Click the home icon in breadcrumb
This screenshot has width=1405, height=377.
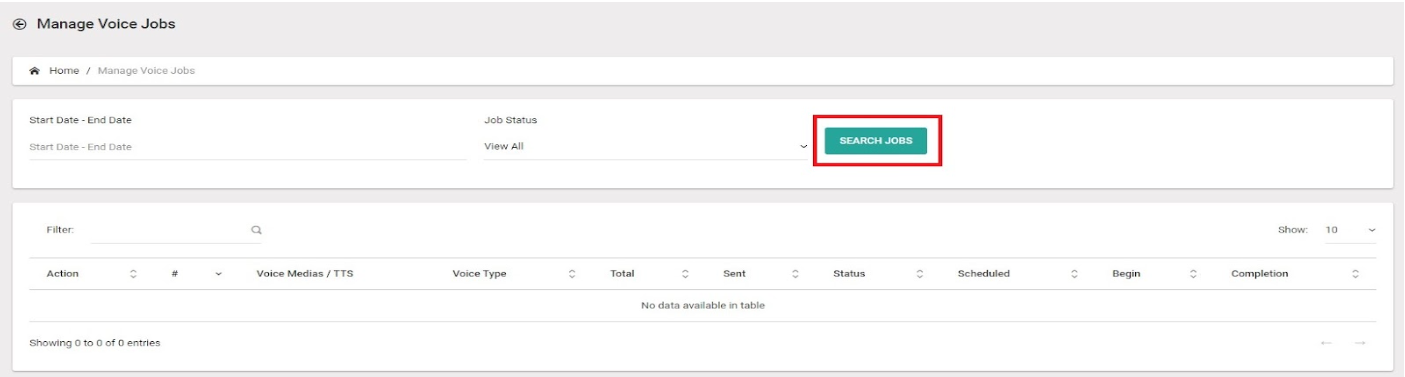[x=35, y=71]
